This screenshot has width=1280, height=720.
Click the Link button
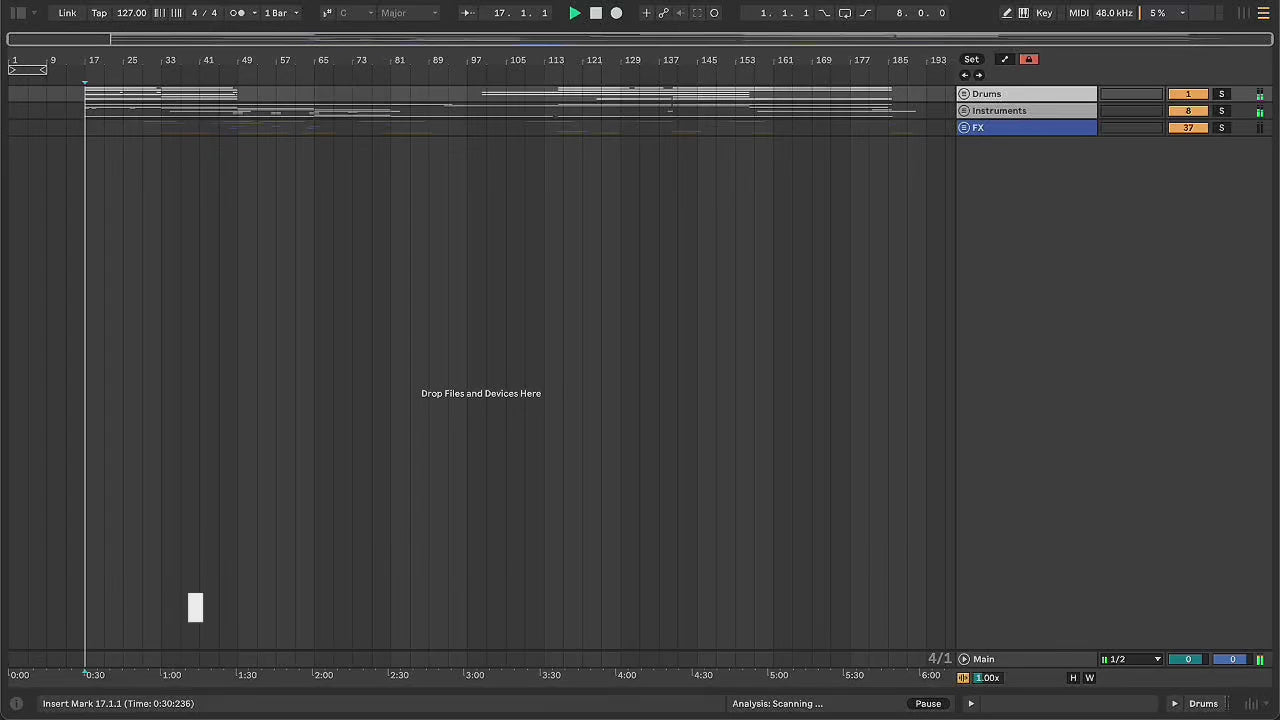[x=67, y=13]
